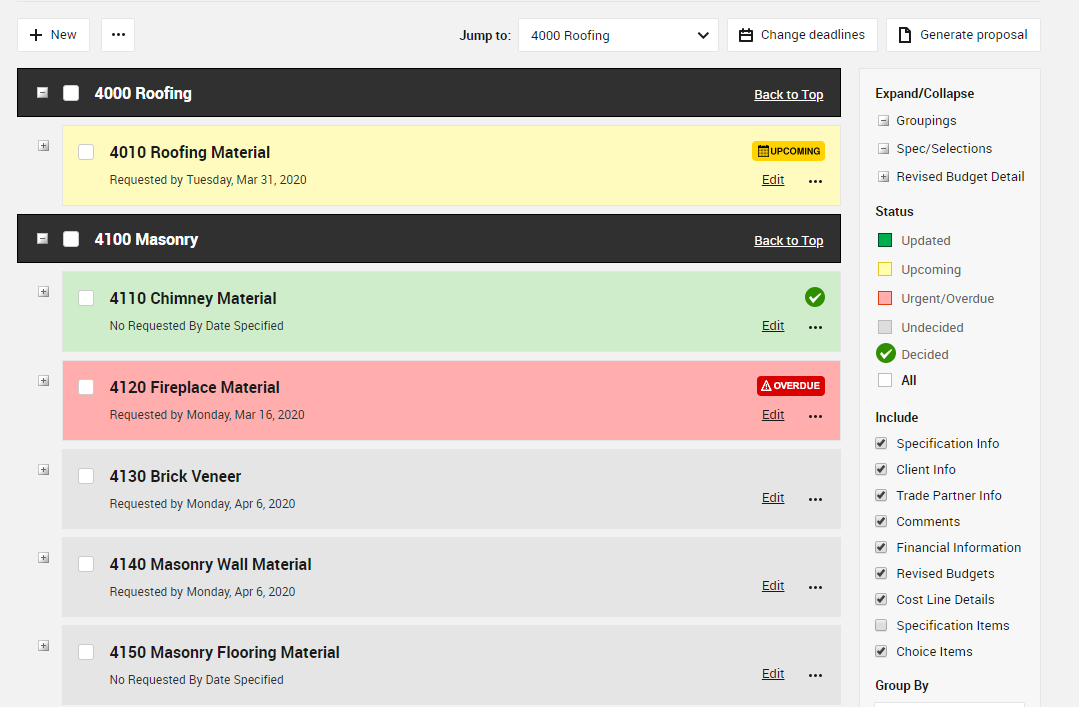Filter by Decided status
The height and width of the screenshot is (707, 1079).
tap(885, 354)
